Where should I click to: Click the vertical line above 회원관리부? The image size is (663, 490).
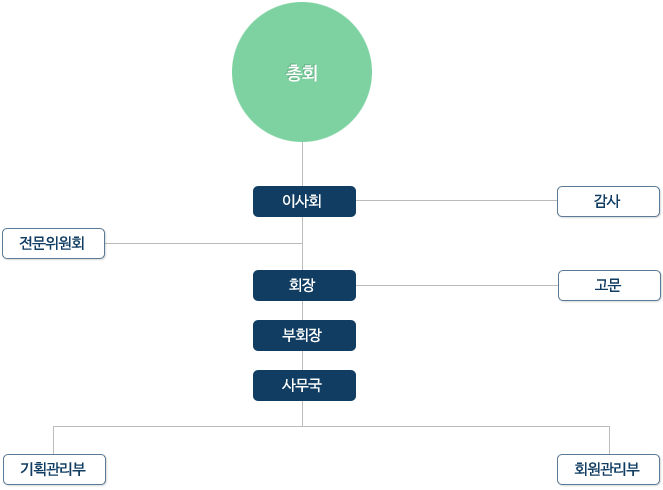point(609,441)
